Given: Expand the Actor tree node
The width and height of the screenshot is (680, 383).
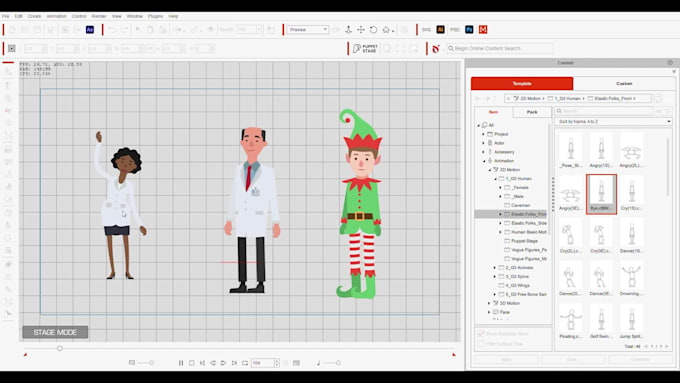Looking at the screenshot, I should pos(484,143).
